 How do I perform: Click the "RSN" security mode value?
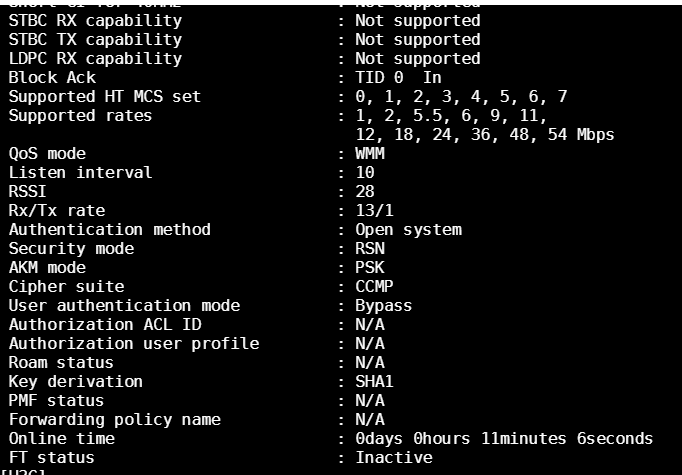coord(370,248)
